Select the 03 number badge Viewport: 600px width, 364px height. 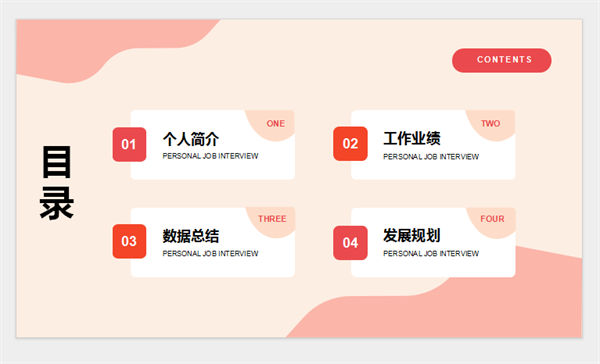(129, 241)
